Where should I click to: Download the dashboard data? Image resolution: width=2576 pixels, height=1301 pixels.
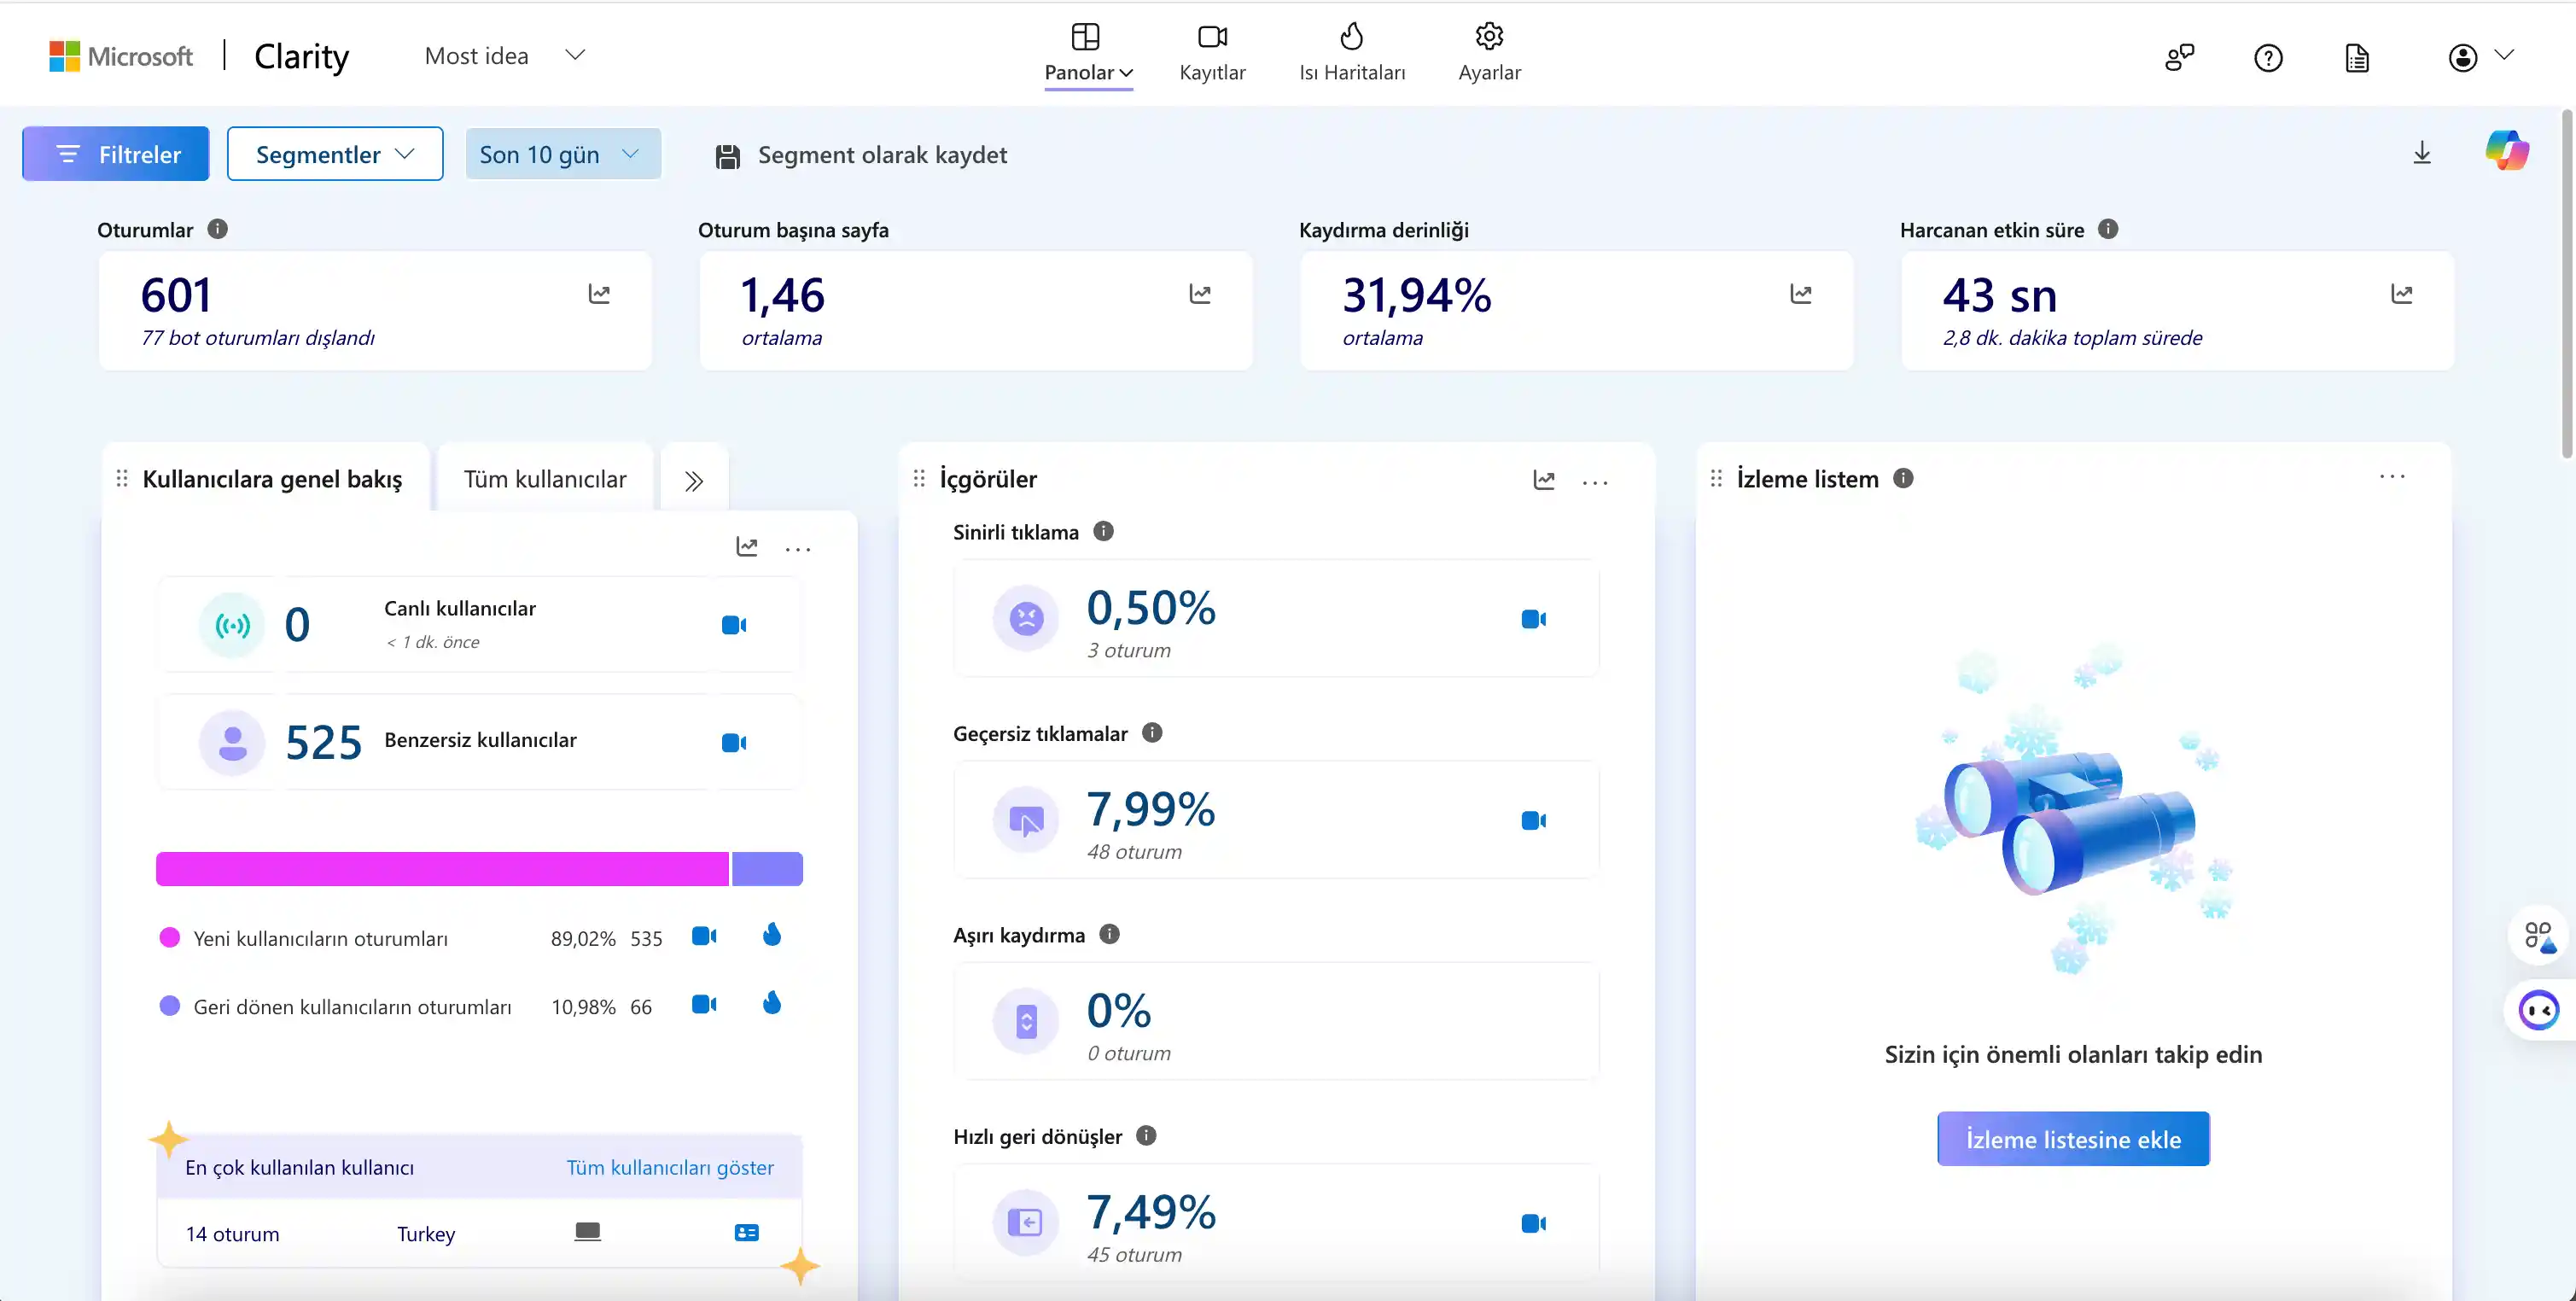(2422, 153)
